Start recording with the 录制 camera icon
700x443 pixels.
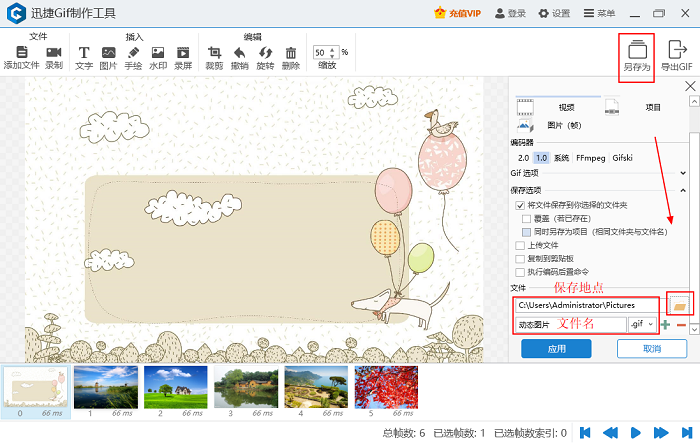coord(54,52)
